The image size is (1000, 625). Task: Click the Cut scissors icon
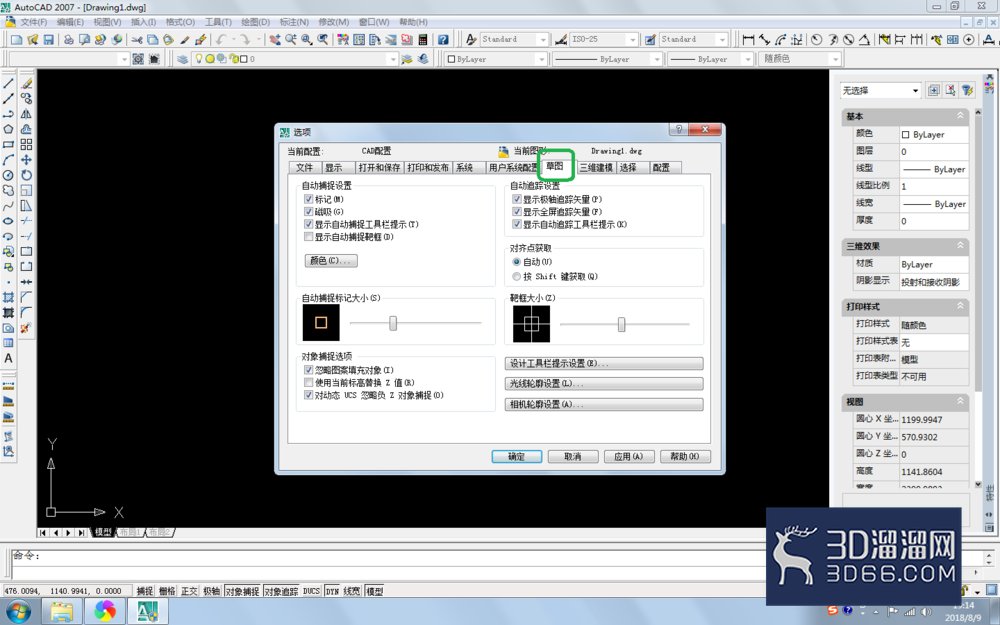(x=136, y=40)
